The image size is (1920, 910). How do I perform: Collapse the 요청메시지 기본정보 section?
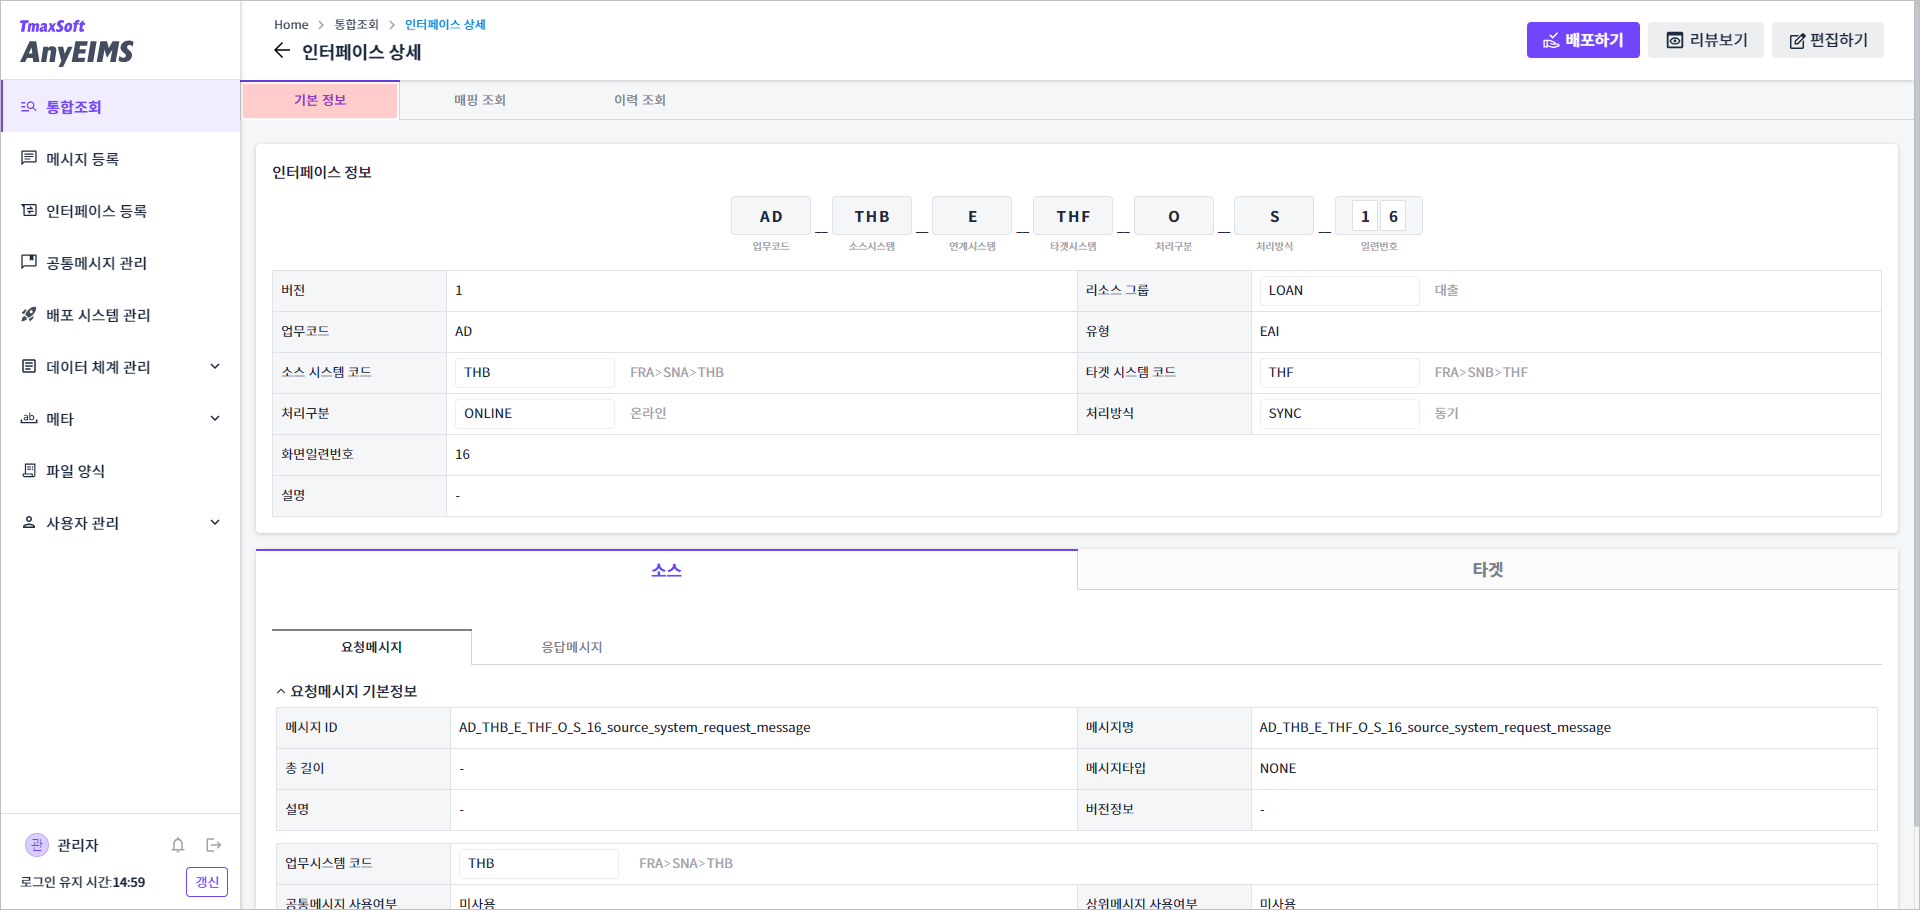click(x=281, y=692)
